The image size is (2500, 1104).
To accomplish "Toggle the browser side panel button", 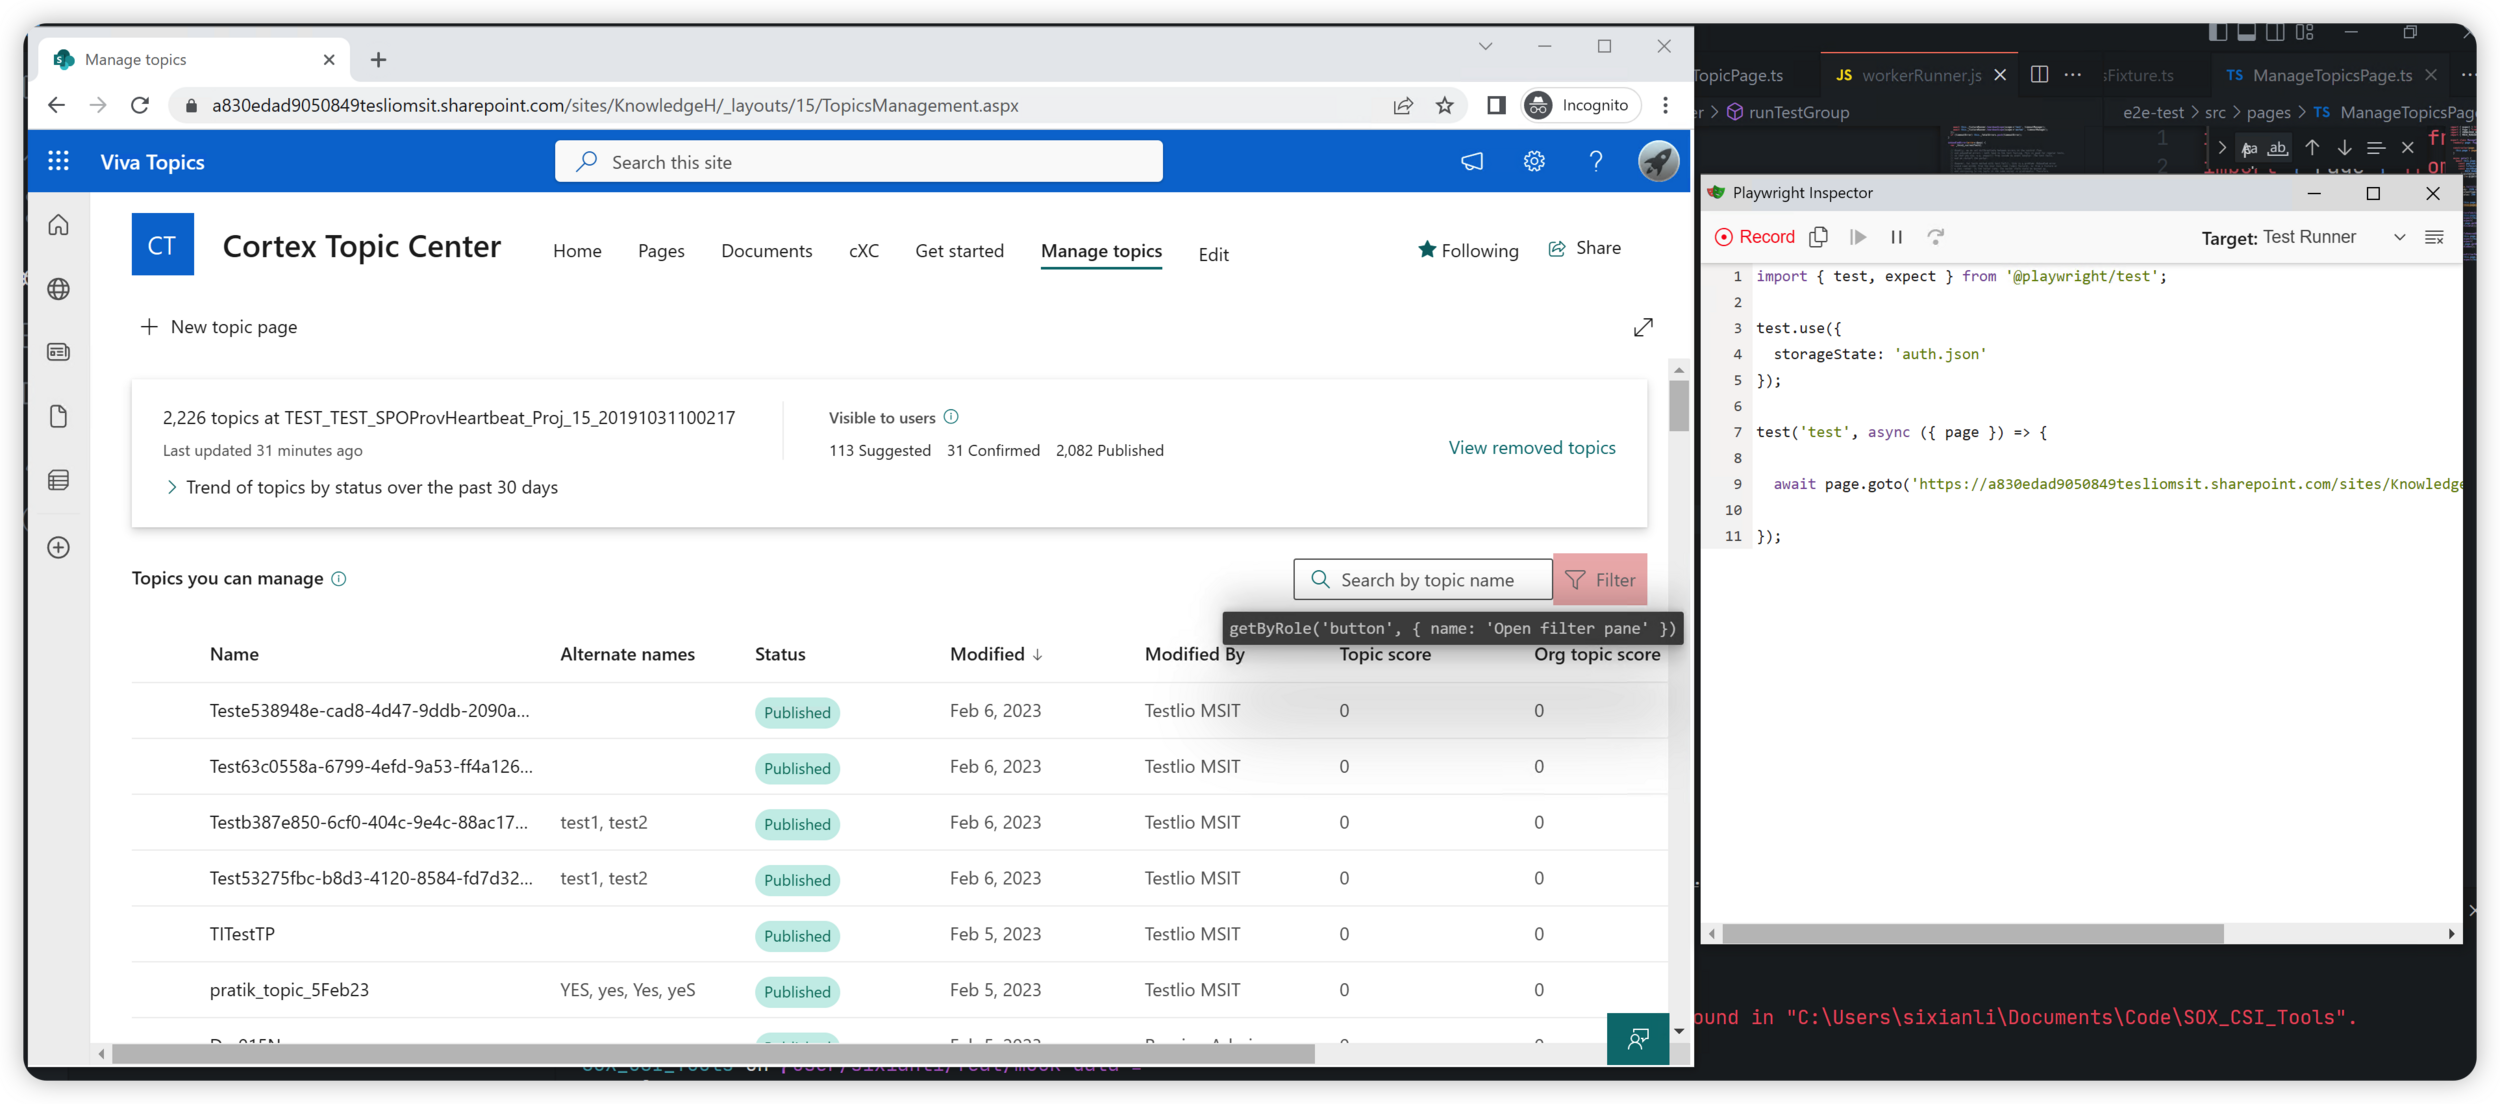I will click(x=1495, y=105).
